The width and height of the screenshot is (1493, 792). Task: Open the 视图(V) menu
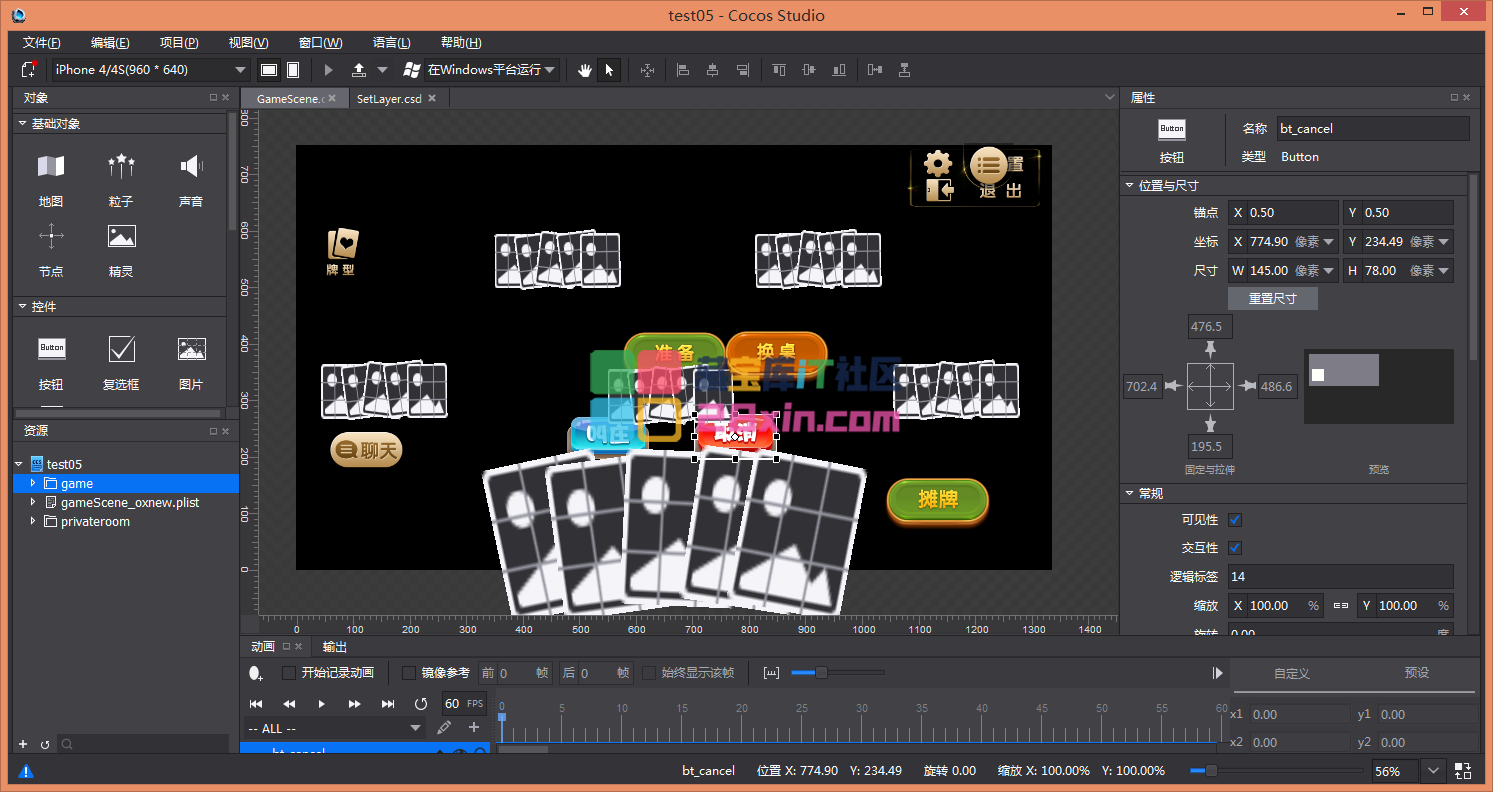[x=248, y=43]
